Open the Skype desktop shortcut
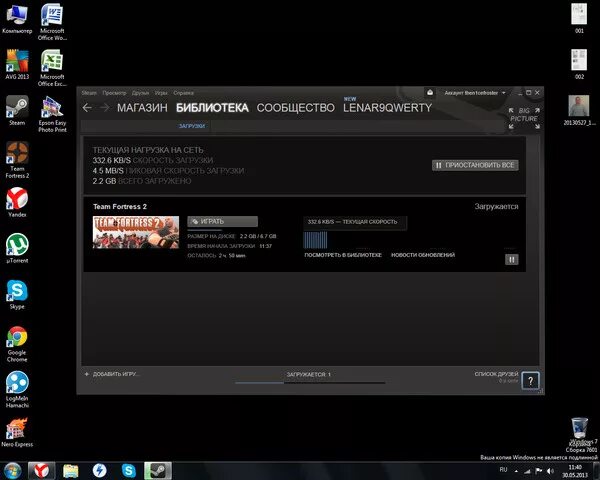The width and height of the screenshot is (600, 480). coord(17,294)
